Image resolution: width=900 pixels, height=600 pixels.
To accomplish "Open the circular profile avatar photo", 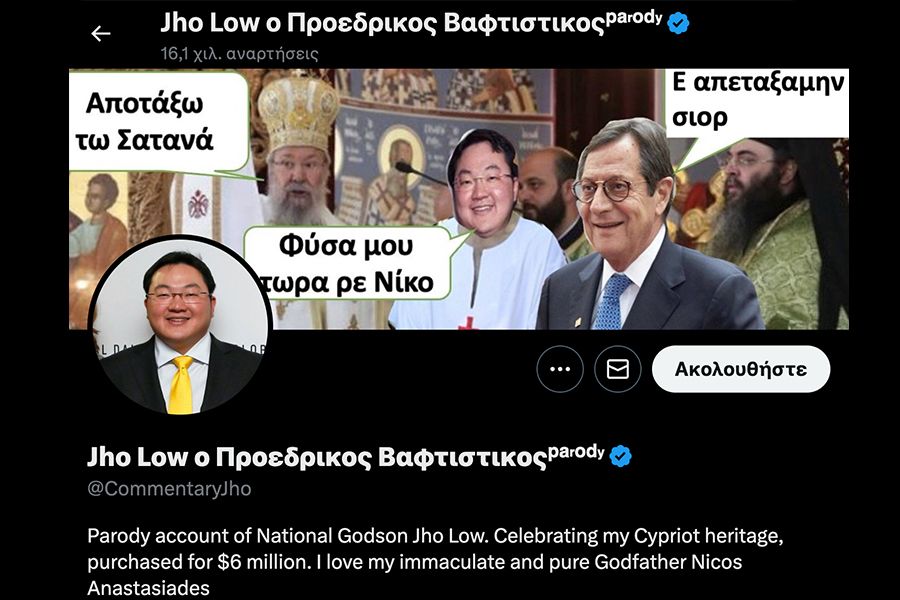I will [x=180, y=325].
